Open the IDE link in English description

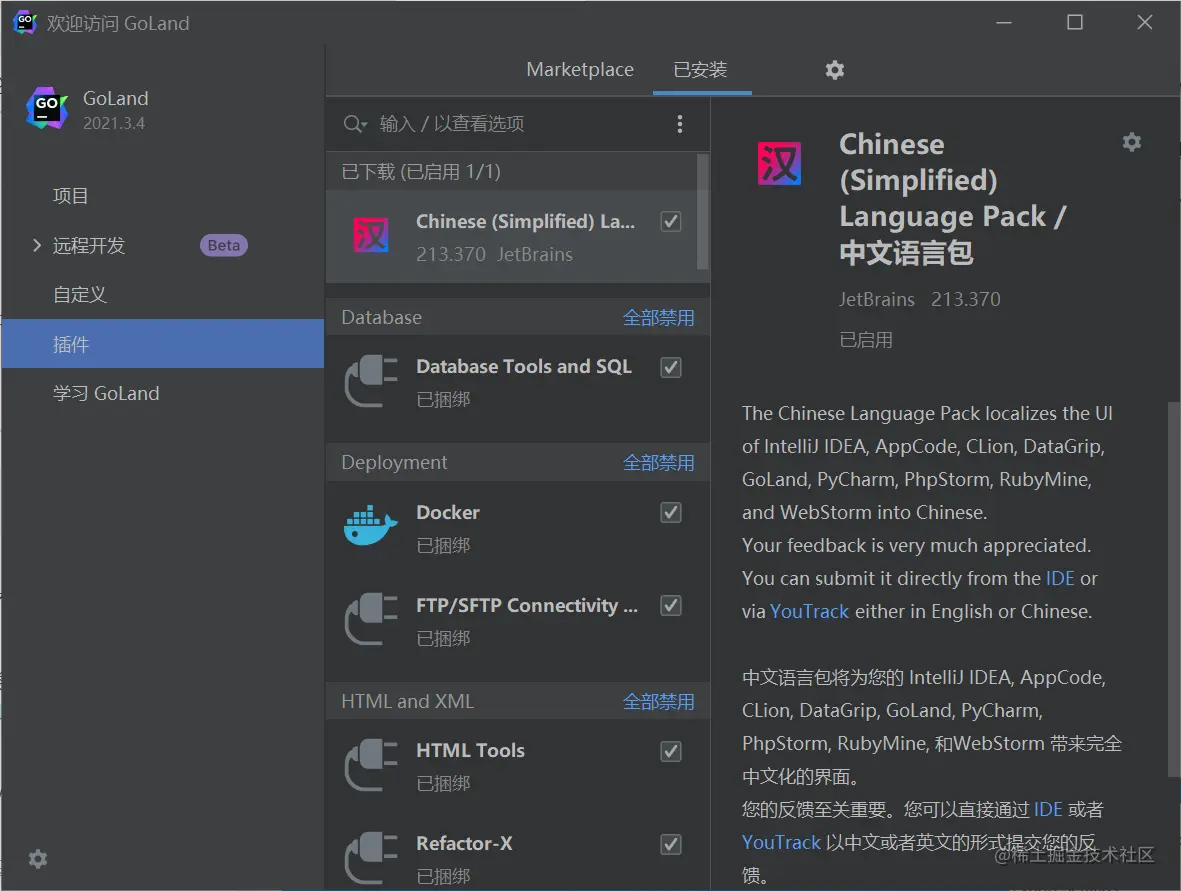coord(1060,578)
